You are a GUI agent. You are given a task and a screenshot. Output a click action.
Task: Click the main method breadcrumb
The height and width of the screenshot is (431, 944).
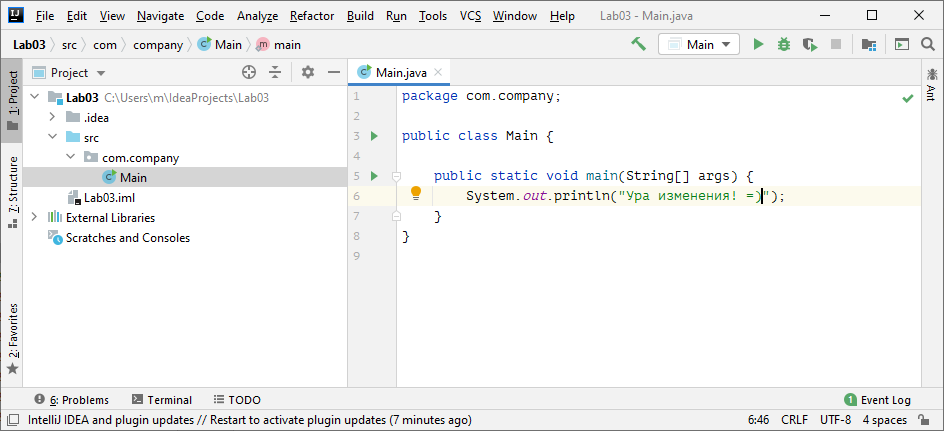(x=279, y=45)
